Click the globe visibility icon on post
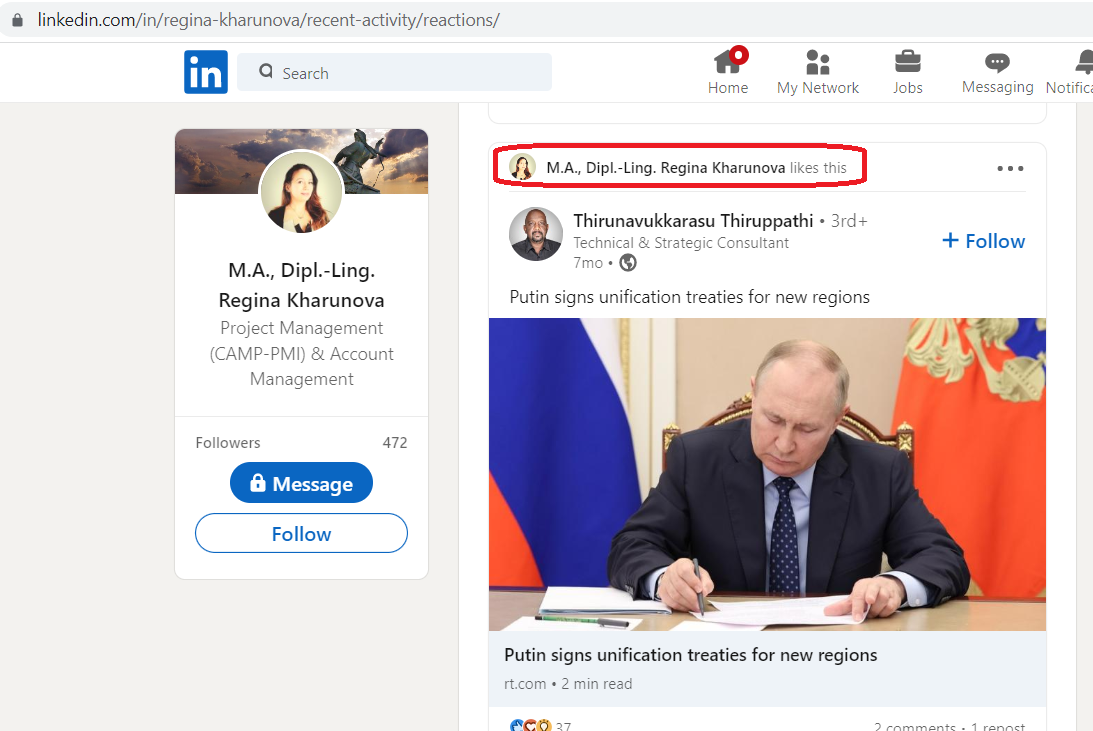 [628, 263]
